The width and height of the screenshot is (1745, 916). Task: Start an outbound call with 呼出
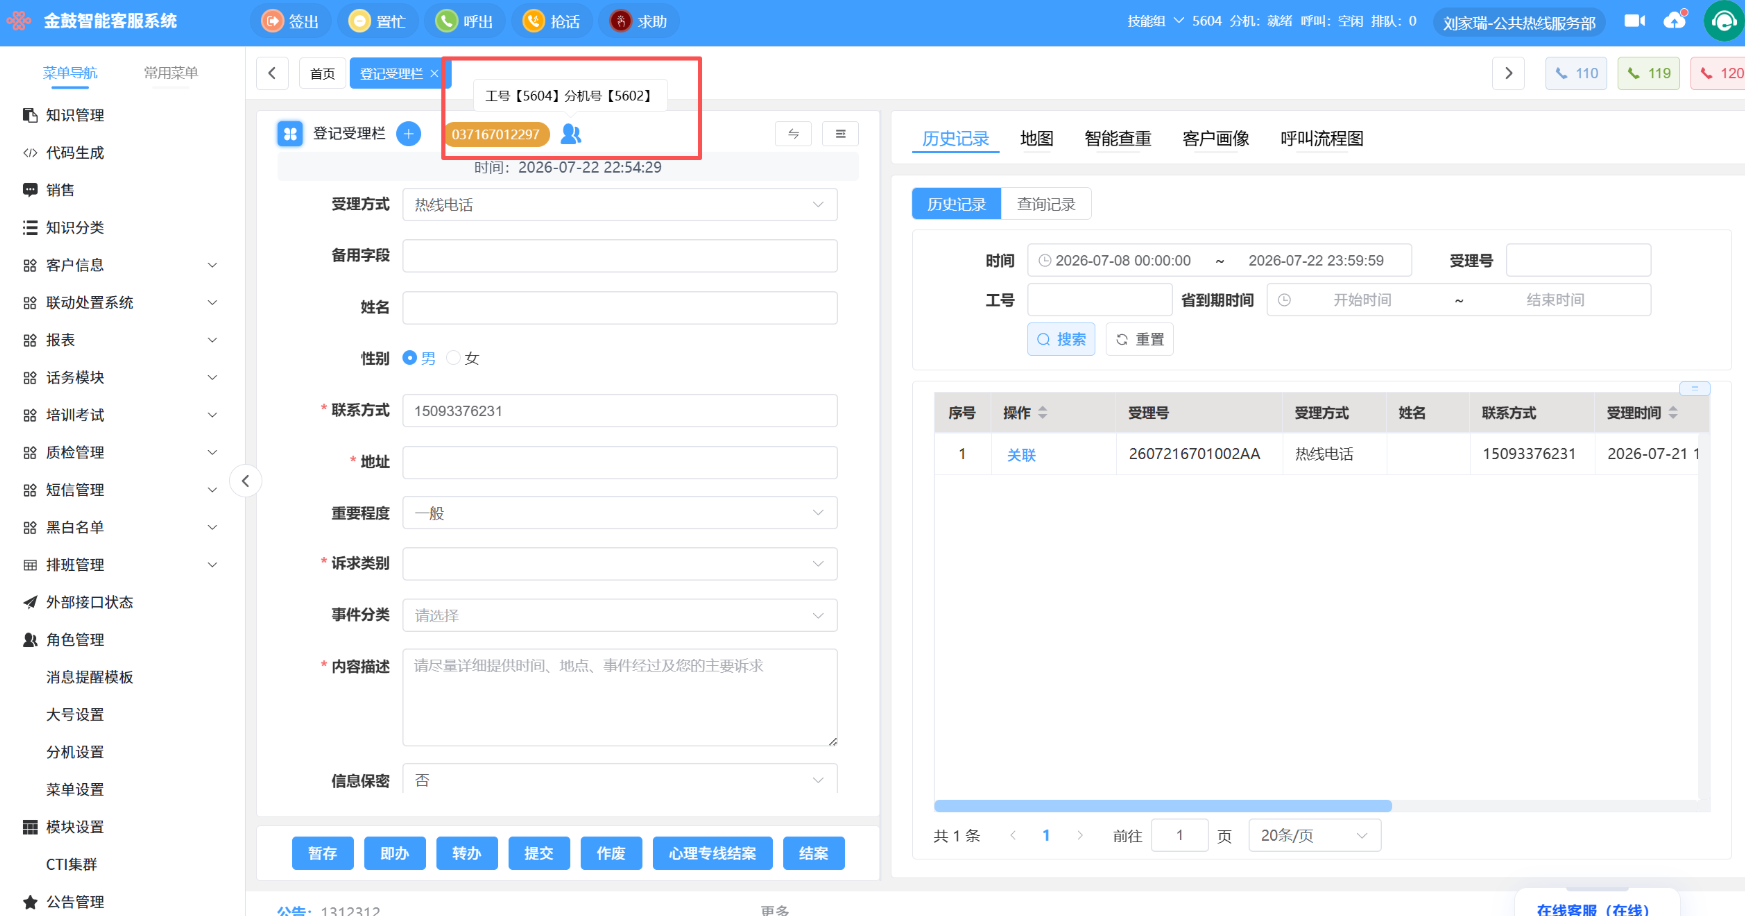[465, 21]
